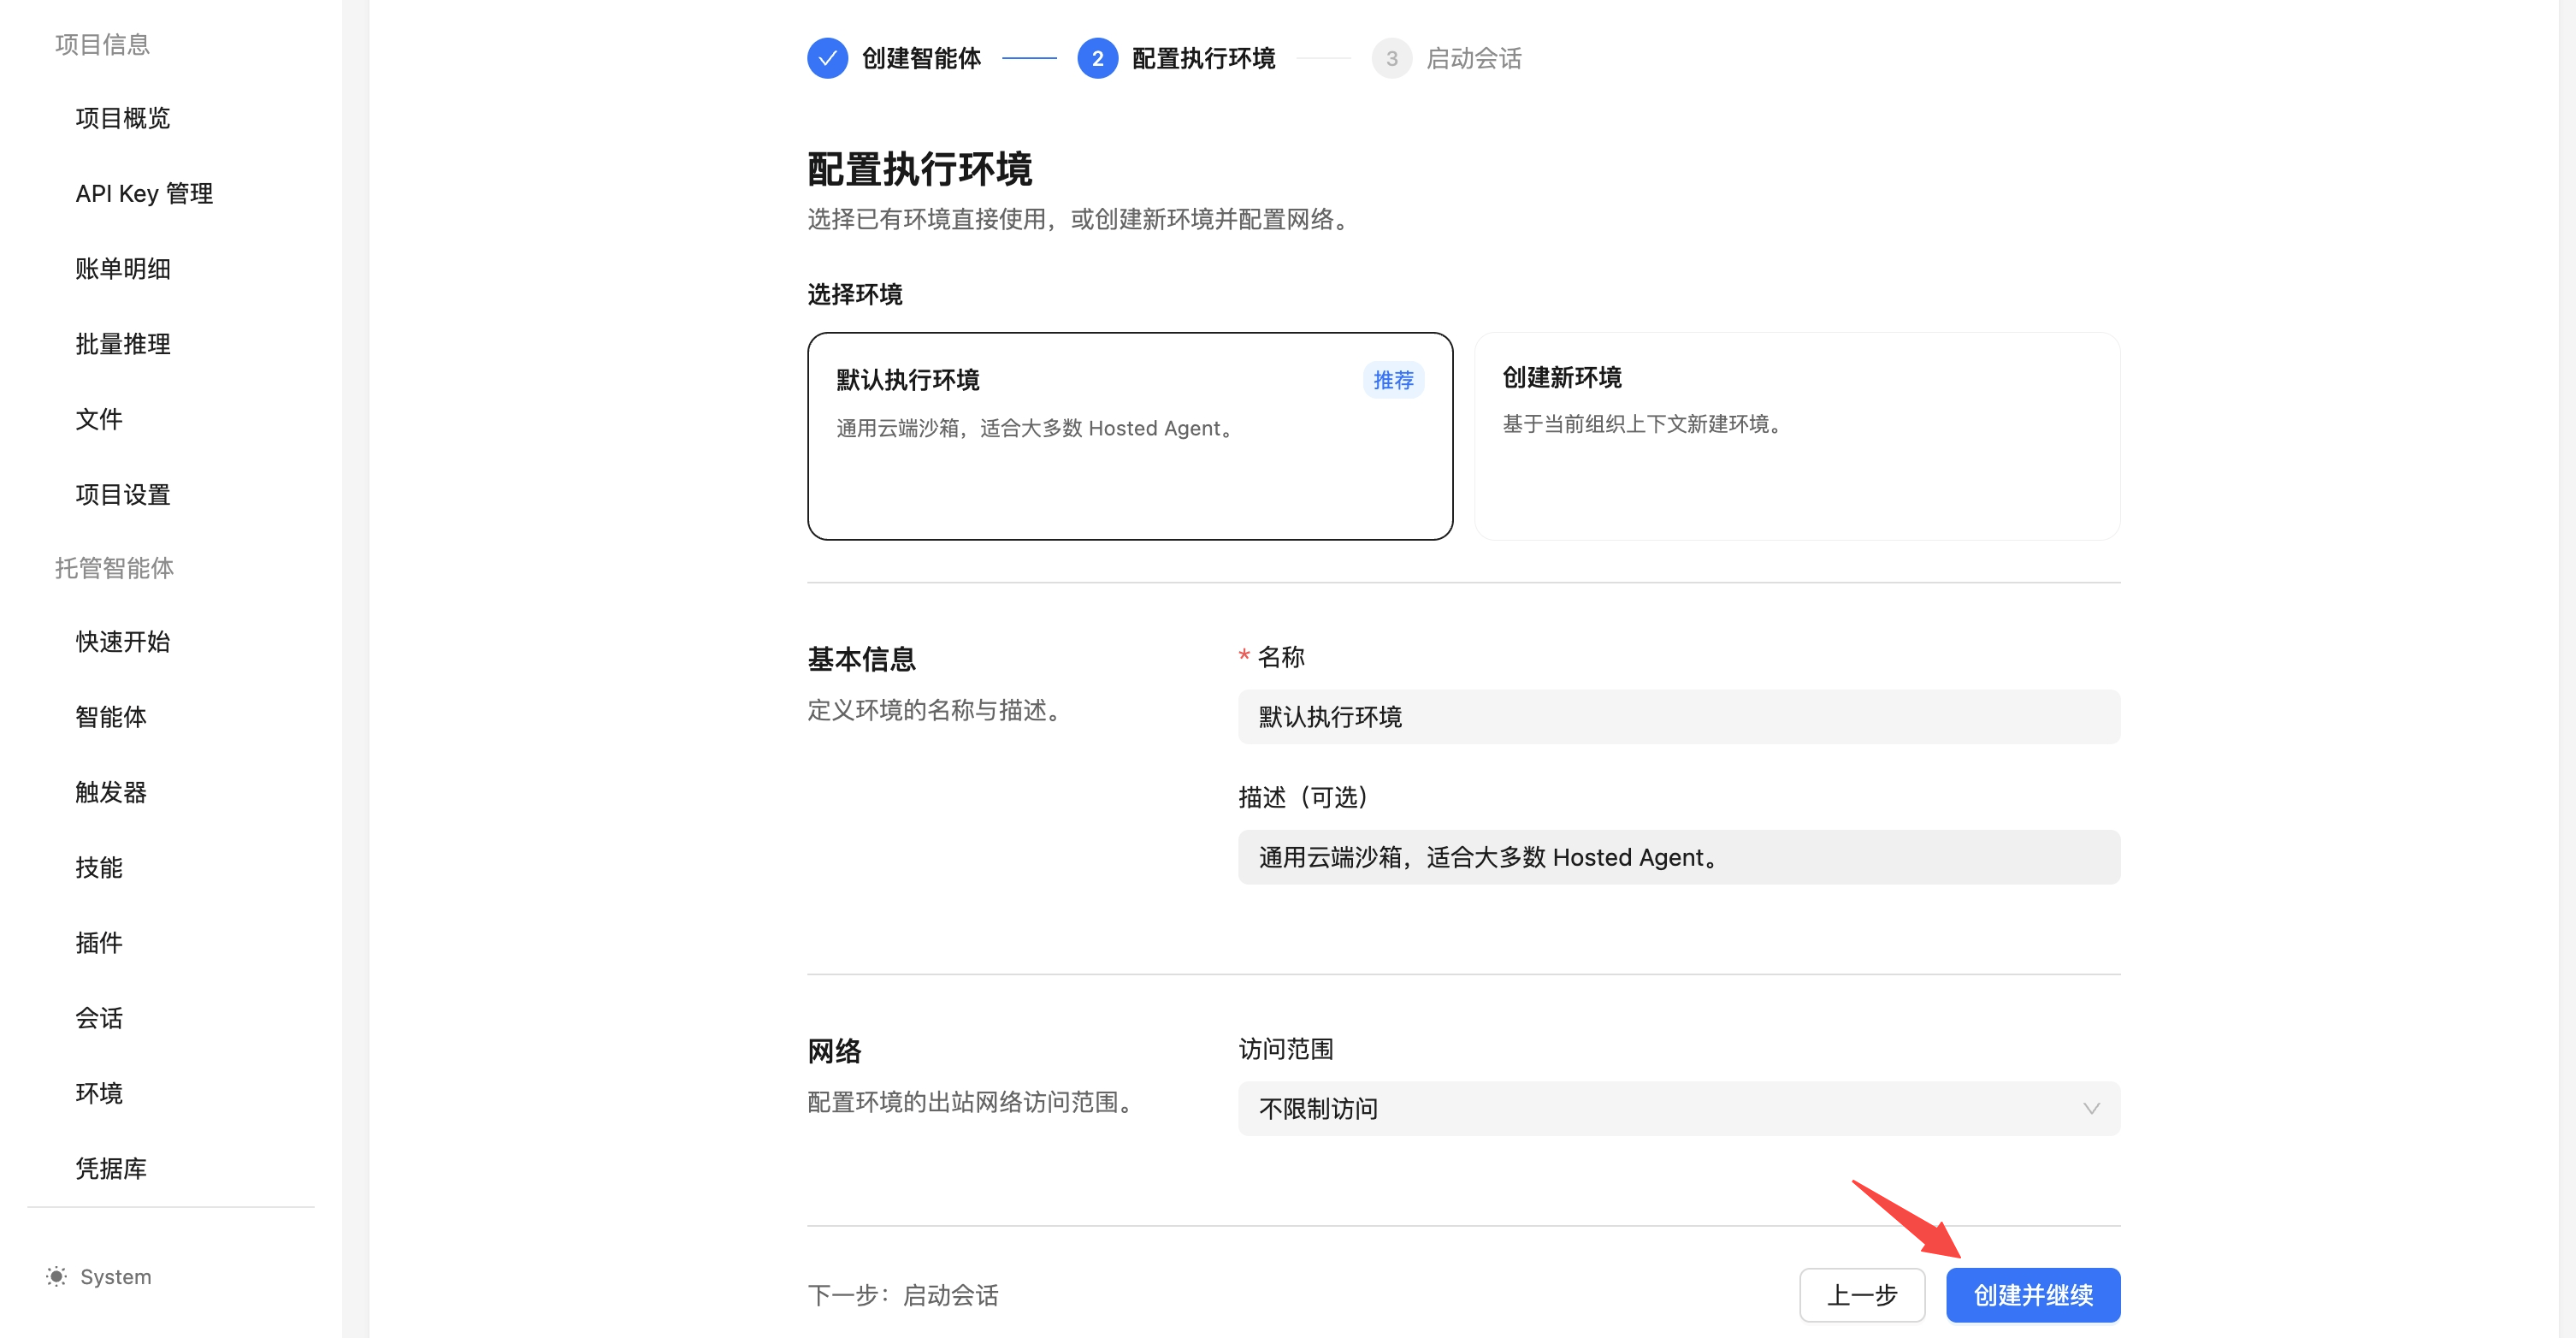Select the 默认执行环境 card
This screenshot has height=1338, width=2576.
1130,436
